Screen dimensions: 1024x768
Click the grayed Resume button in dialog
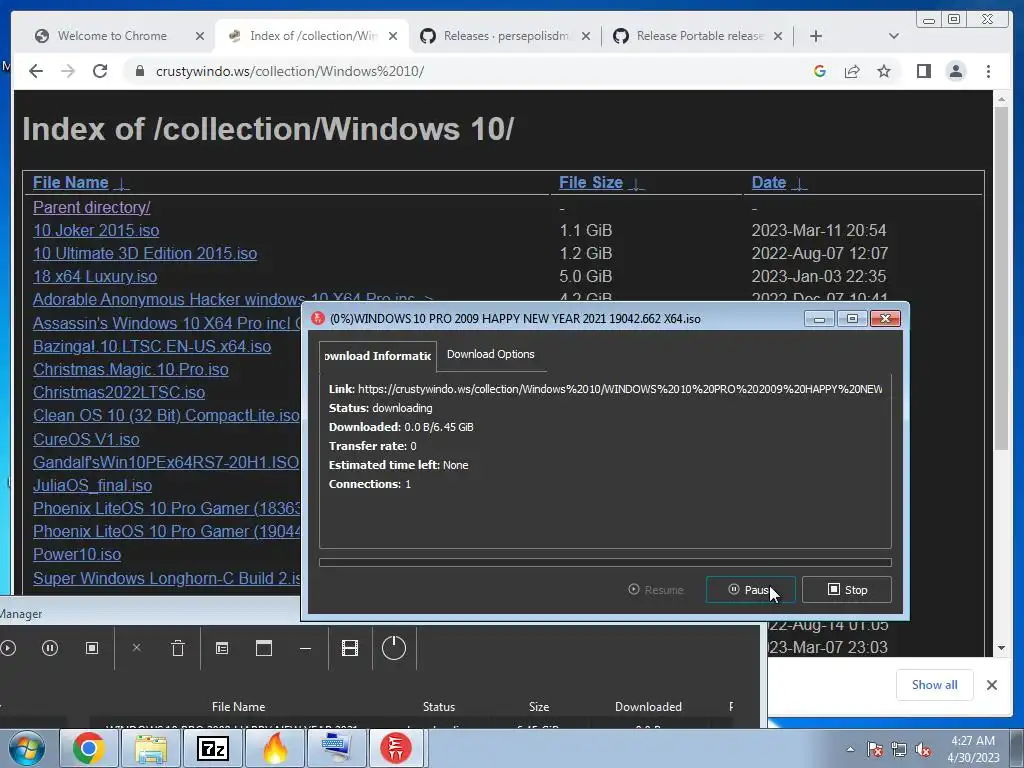656,590
